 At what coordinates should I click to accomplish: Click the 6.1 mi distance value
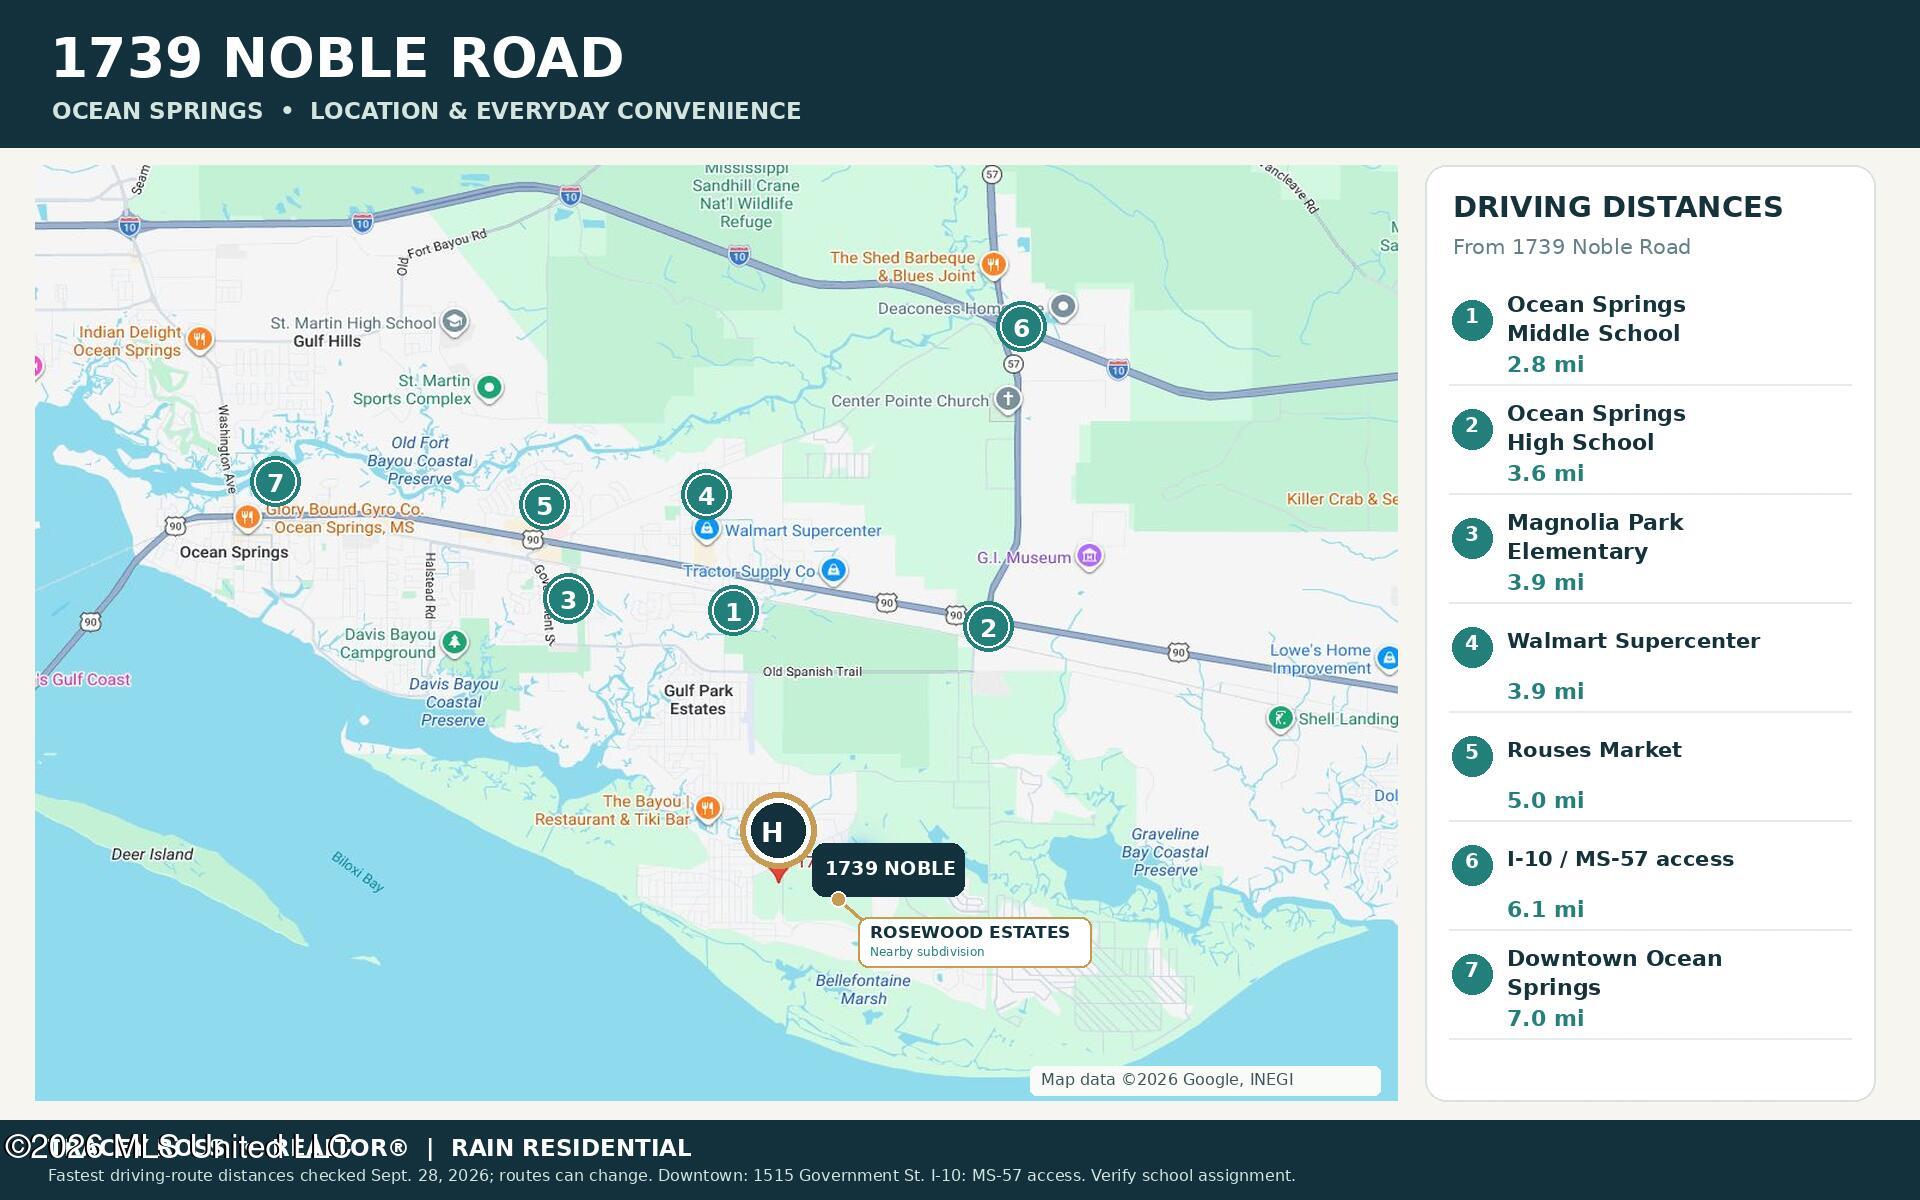coord(1545,910)
